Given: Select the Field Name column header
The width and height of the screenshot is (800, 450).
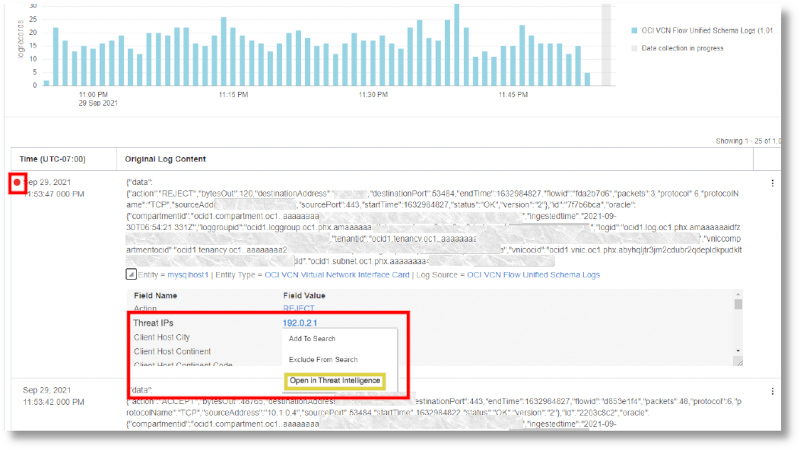Looking at the screenshot, I should pyautogui.click(x=156, y=295).
